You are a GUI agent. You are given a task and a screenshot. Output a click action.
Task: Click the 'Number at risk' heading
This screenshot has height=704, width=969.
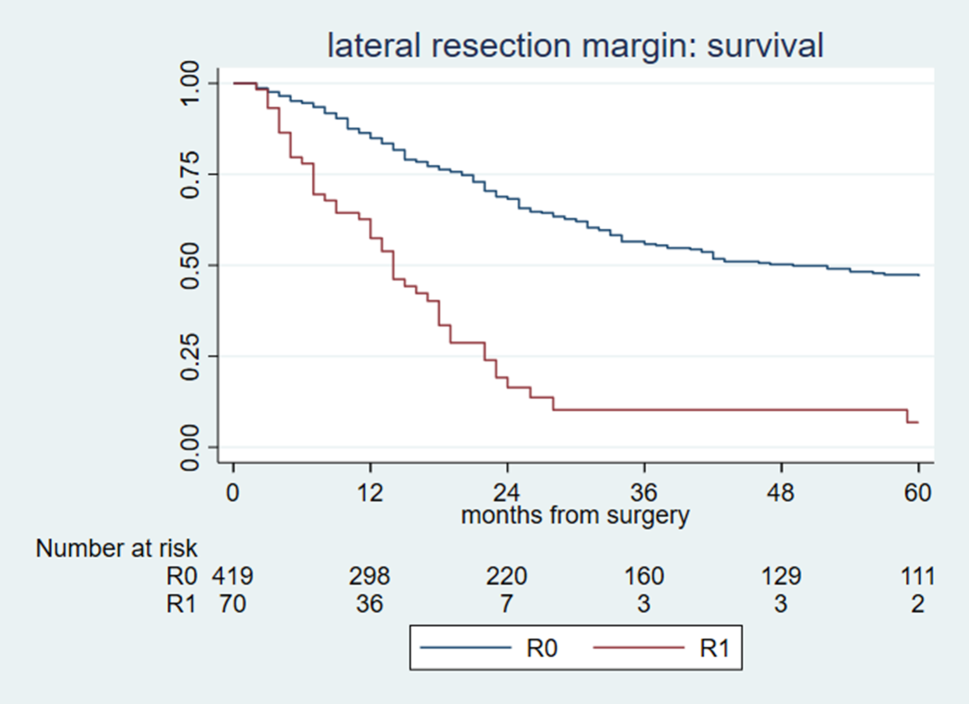point(117,548)
